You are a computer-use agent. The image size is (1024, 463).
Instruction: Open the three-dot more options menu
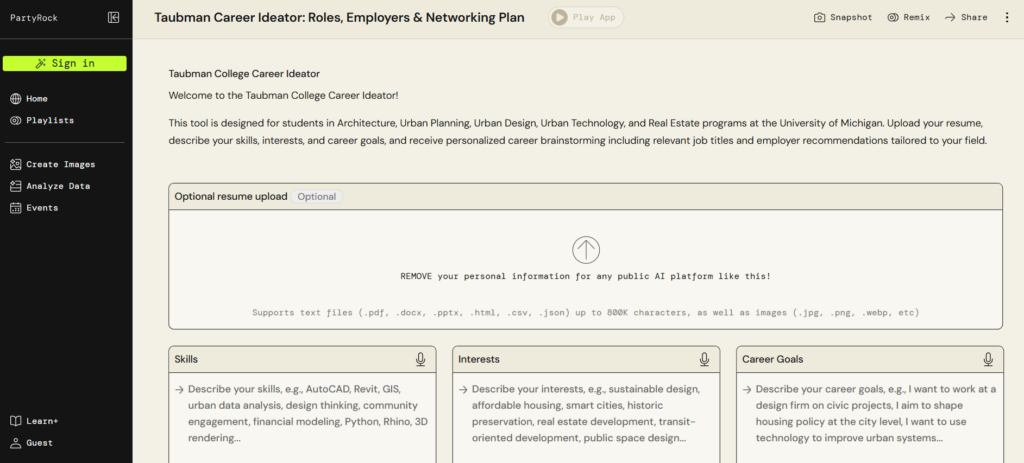1007,17
